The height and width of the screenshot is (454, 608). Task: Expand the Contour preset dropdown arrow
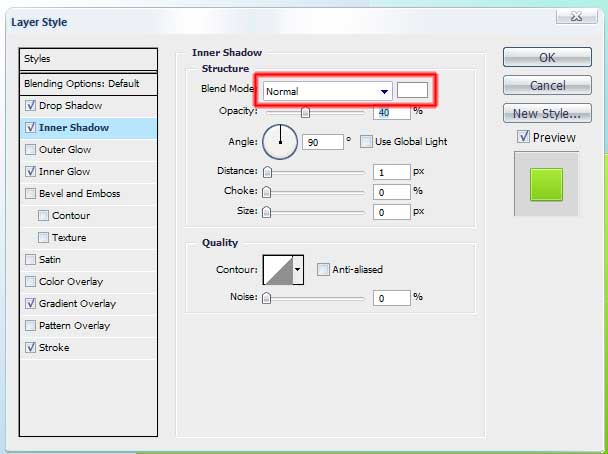(299, 269)
